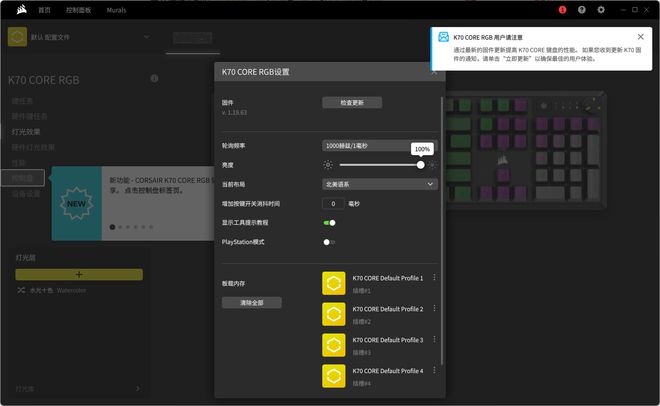Click the yellow 默认配置文件 profile icon

(17, 37)
